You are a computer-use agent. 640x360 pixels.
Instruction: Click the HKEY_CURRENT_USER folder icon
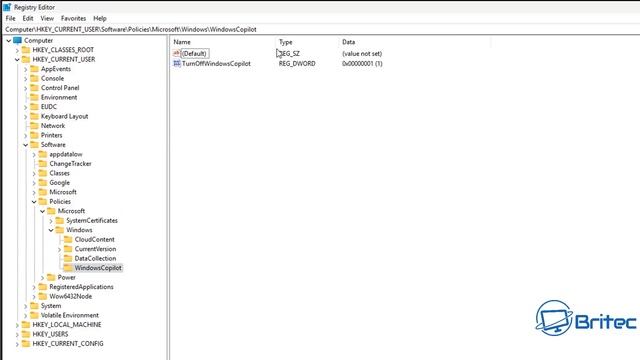pyautogui.click(x=26, y=59)
